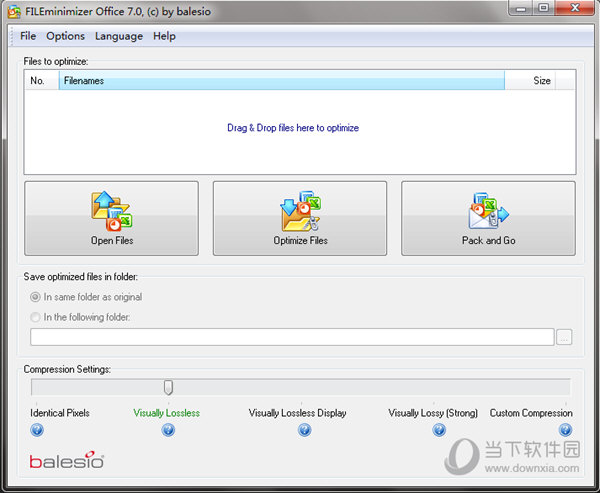
Task: Click the output folder path field
Action: (x=292, y=337)
